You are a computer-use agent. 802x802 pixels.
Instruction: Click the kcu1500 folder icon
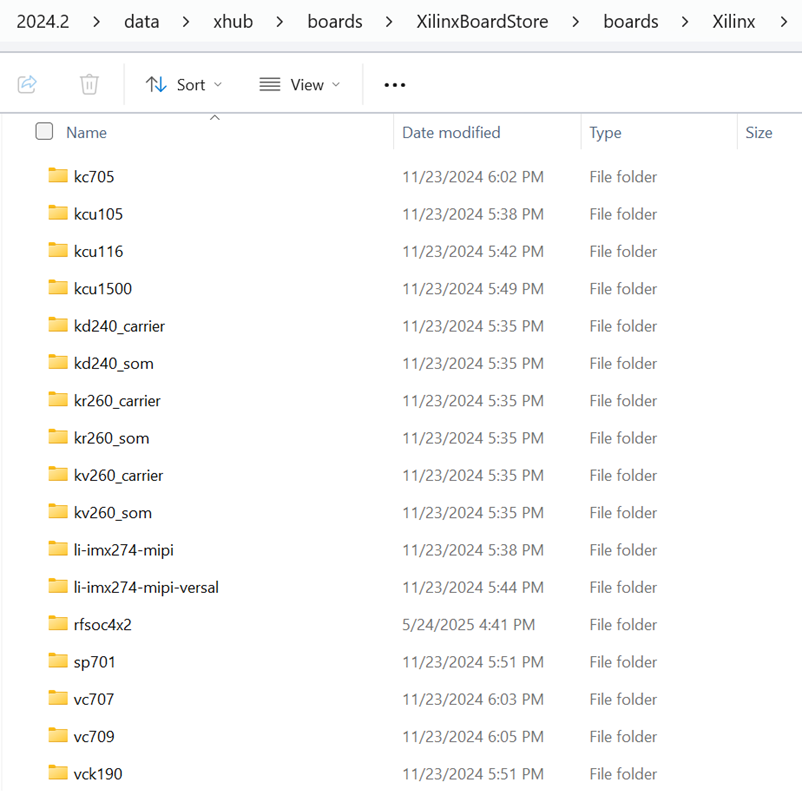[x=58, y=287]
